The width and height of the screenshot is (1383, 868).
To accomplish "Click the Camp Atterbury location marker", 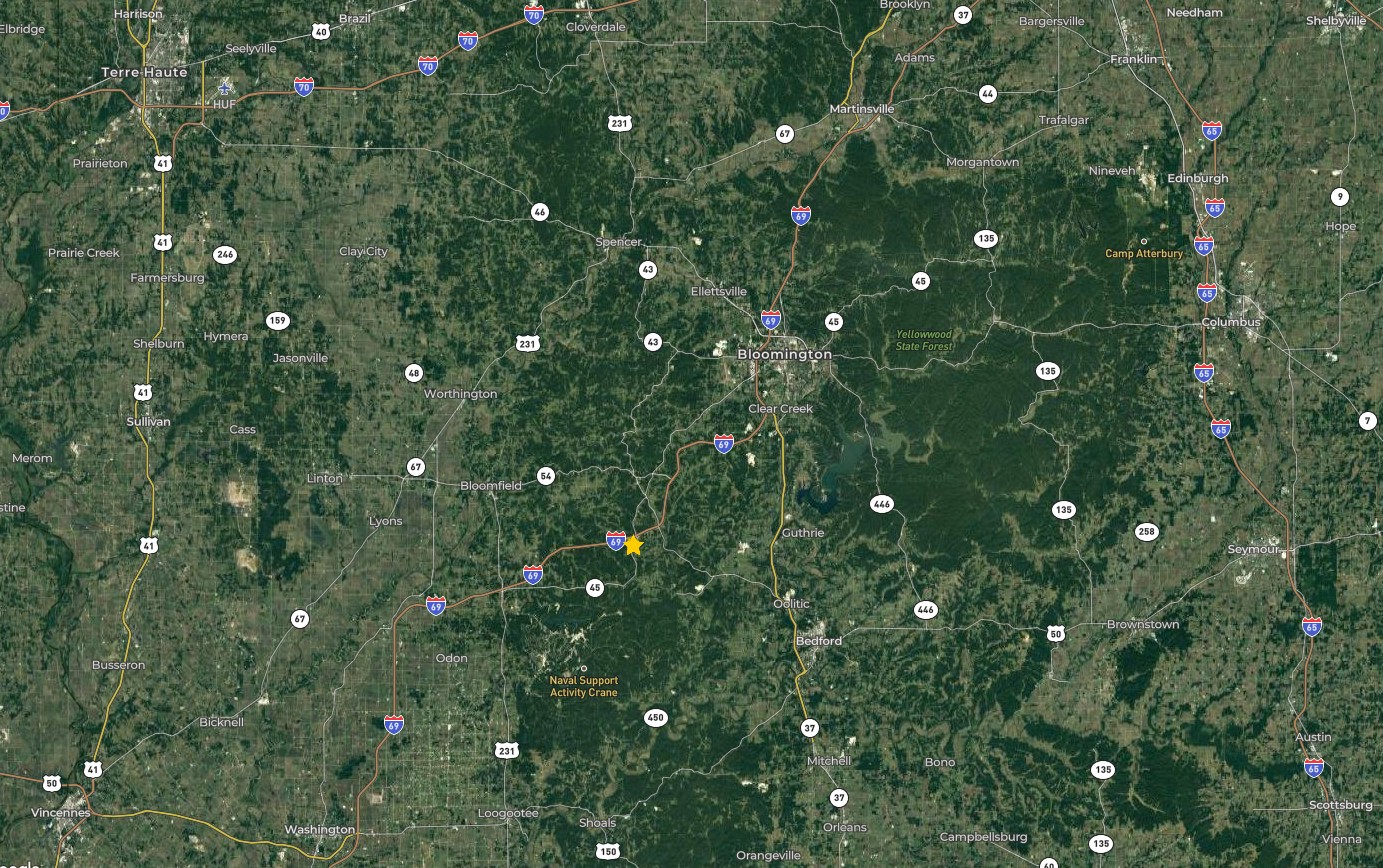I will coord(1144,241).
